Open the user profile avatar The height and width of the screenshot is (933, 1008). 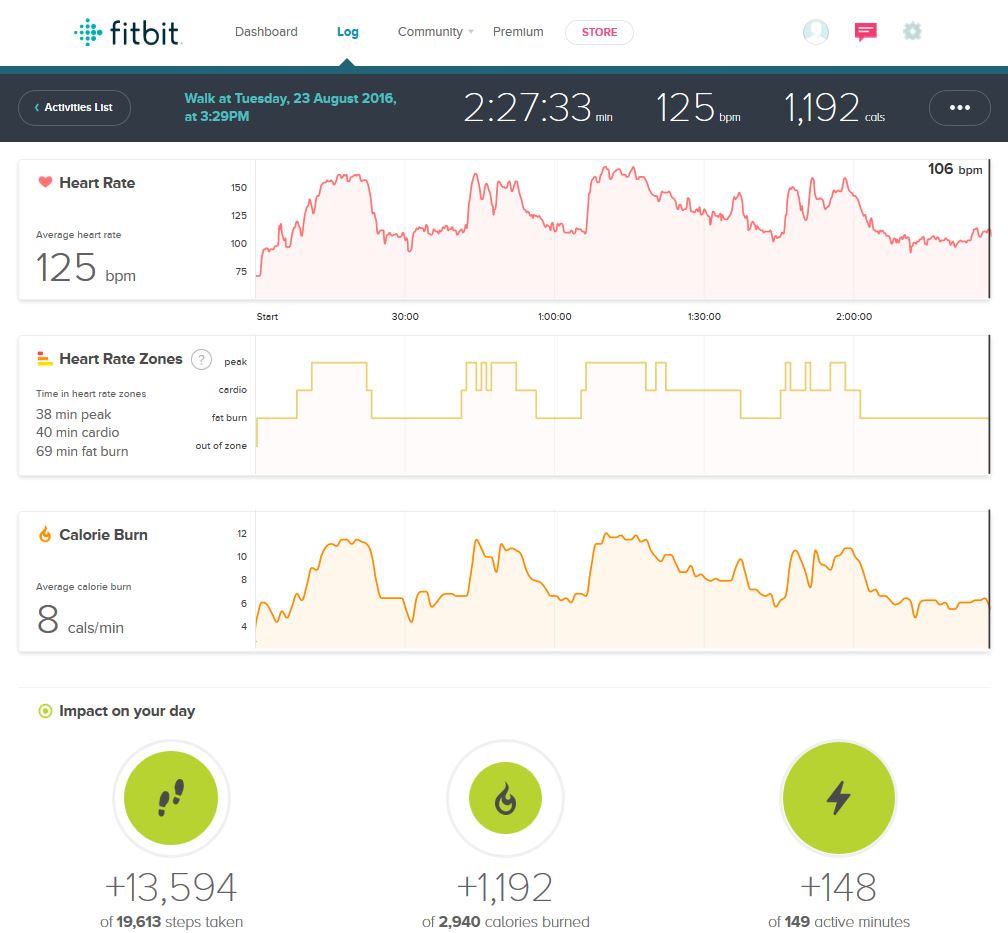click(x=816, y=32)
